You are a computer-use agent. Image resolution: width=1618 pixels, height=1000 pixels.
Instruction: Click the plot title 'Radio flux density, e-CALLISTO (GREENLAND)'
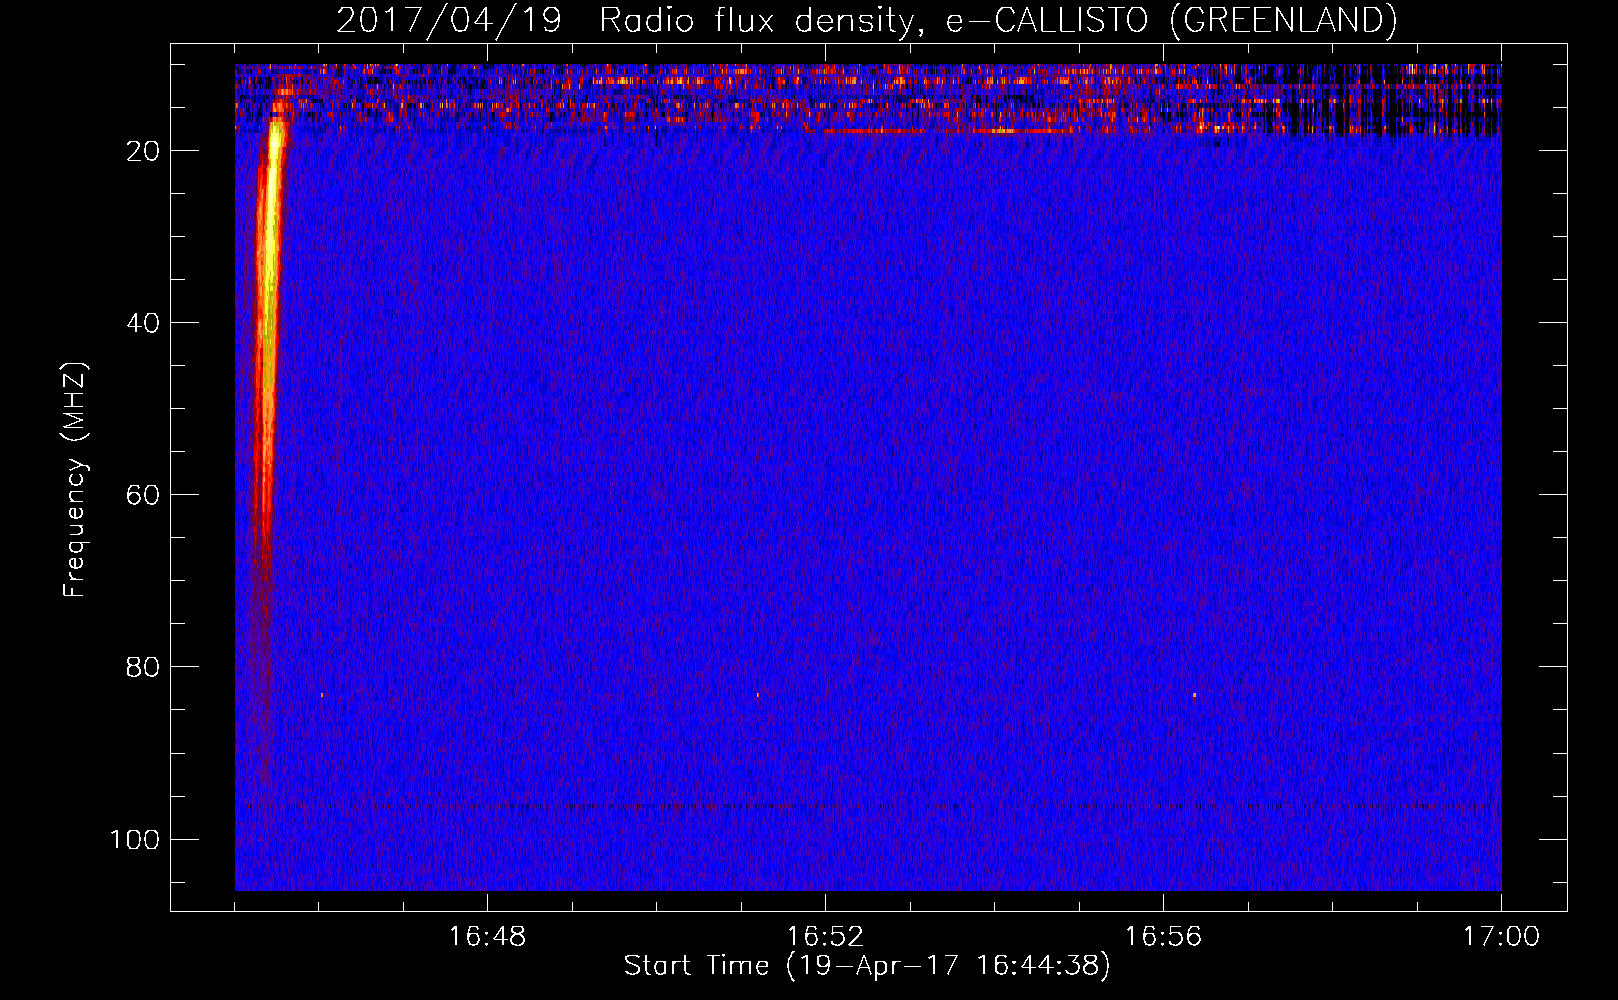pyautogui.click(x=998, y=21)
